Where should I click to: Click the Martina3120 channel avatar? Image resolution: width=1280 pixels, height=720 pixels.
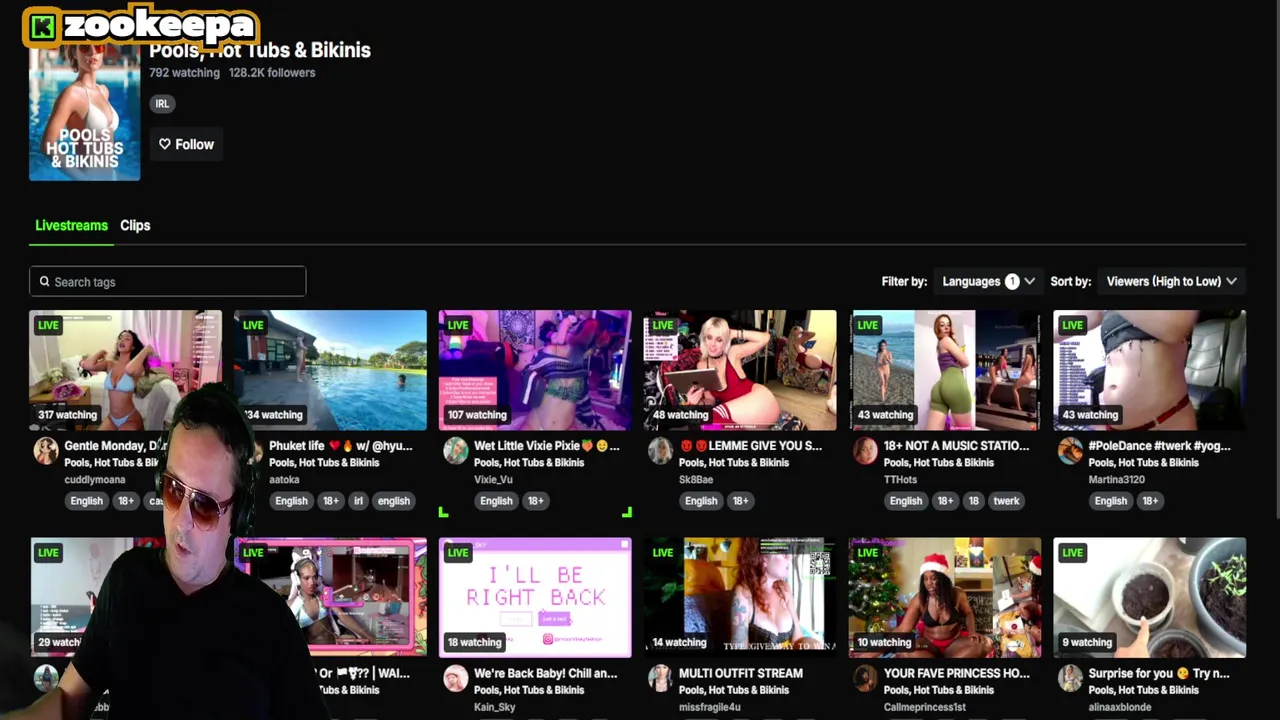point(1071,450)
